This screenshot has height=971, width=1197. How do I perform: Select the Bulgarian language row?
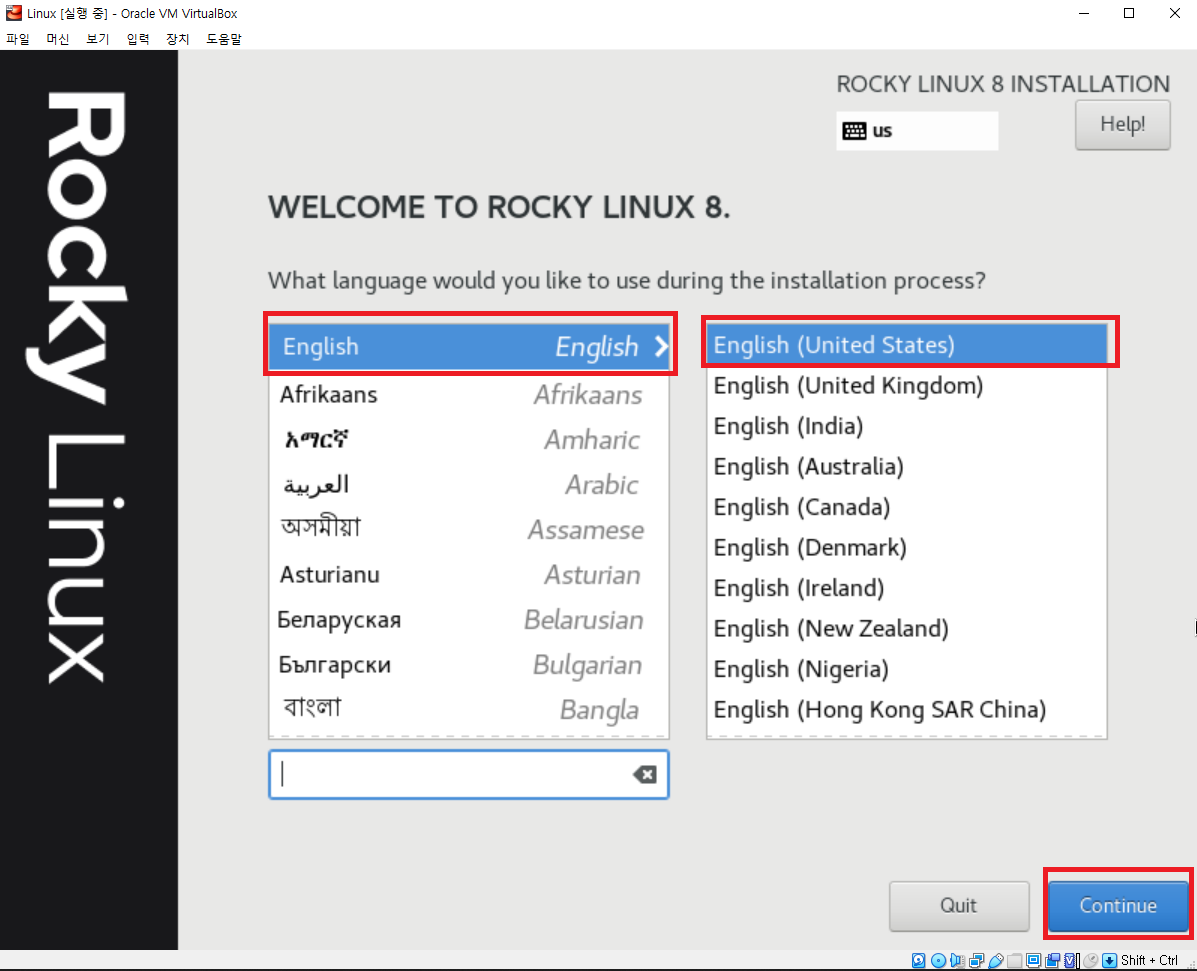click(469, 665)
